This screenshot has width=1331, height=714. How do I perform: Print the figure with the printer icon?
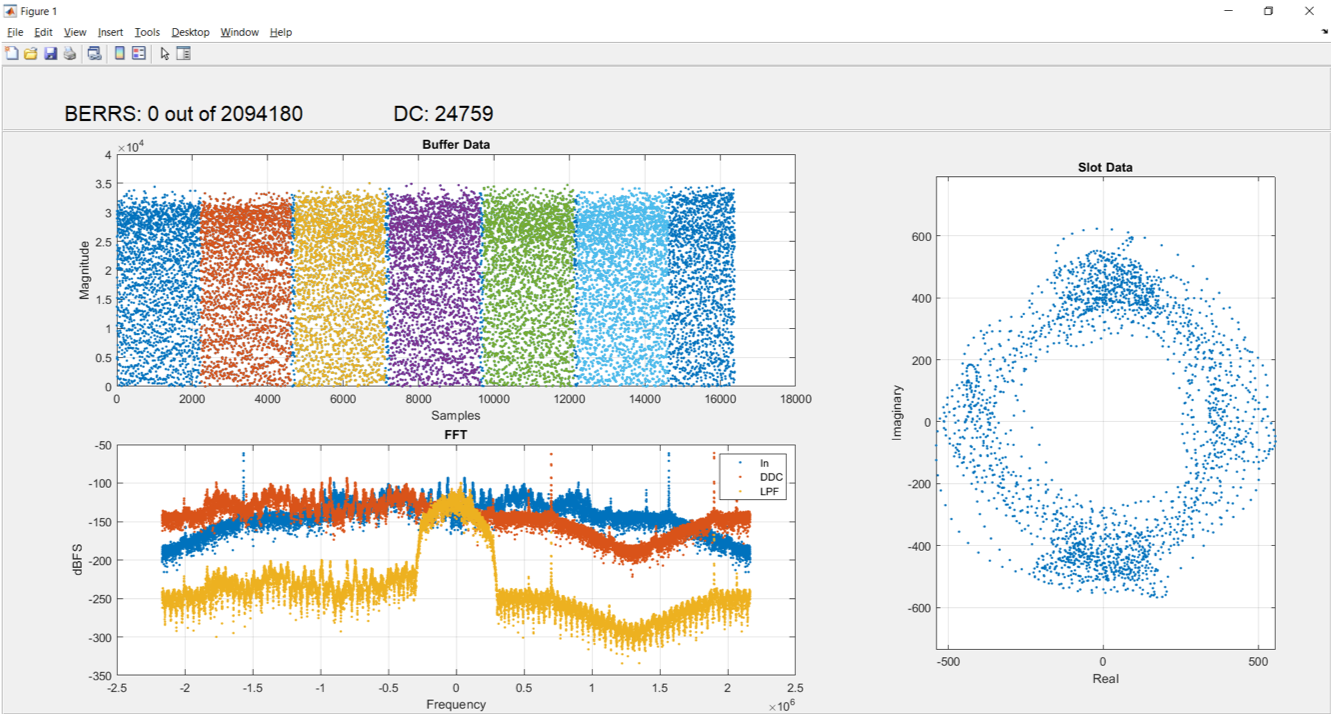point(69,53)
